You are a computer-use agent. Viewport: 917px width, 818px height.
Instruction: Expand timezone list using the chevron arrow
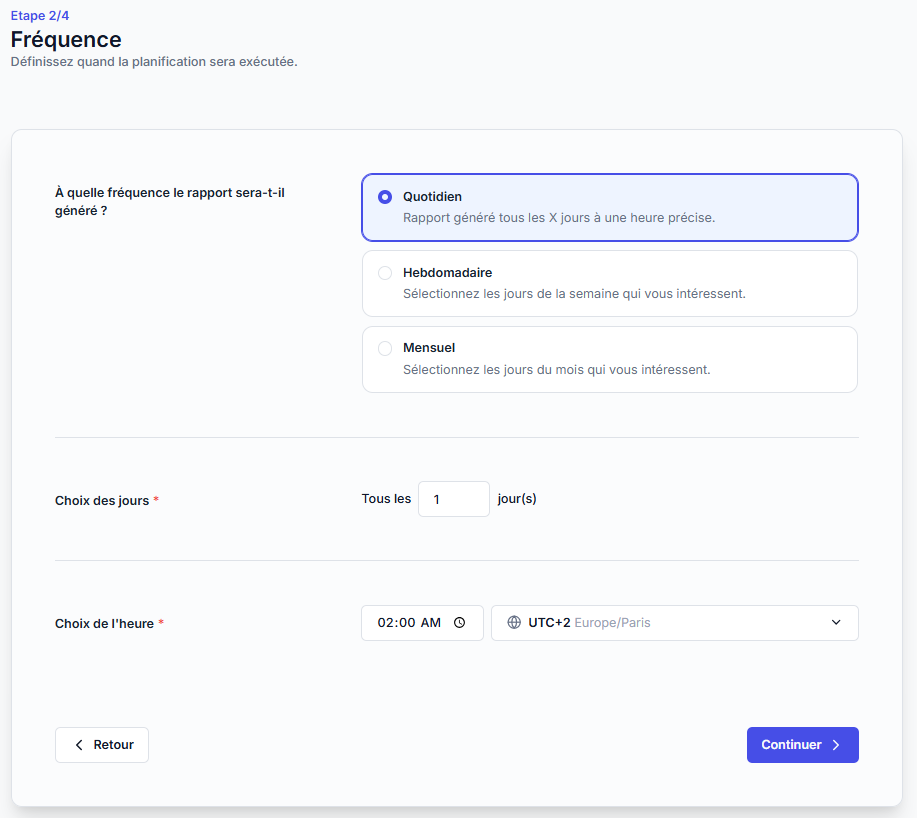[836, 623]
